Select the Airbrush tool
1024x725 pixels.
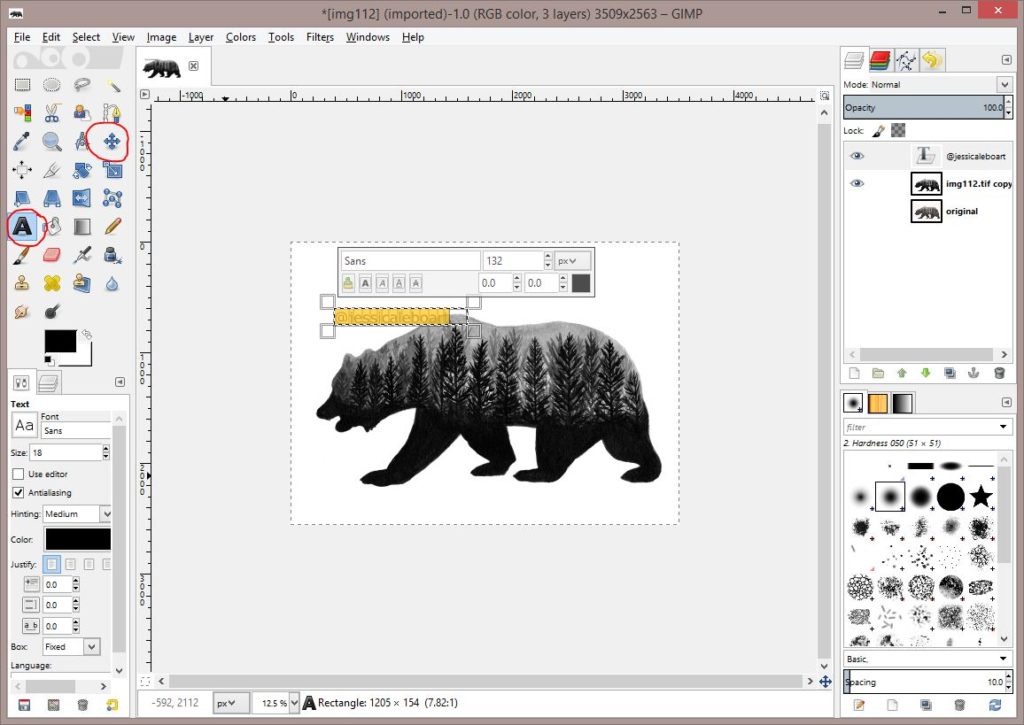click(x=82, y=255)
